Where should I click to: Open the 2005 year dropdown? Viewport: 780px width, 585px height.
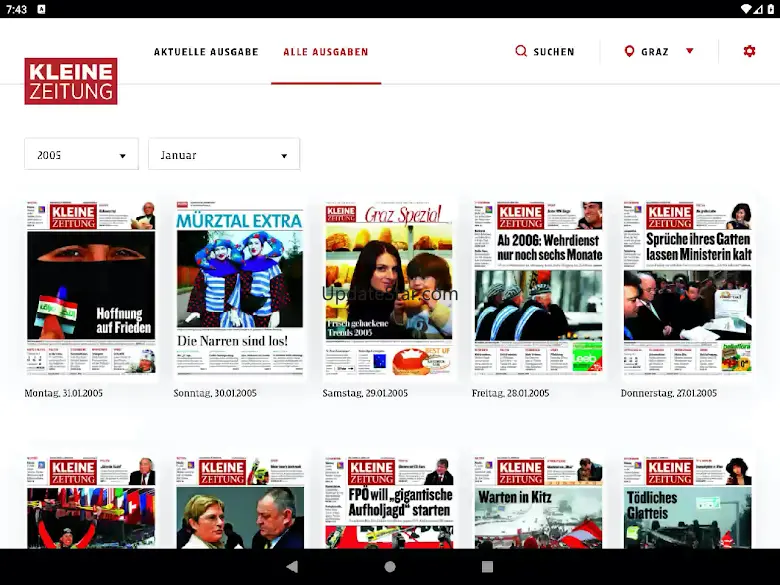point(81,155)
